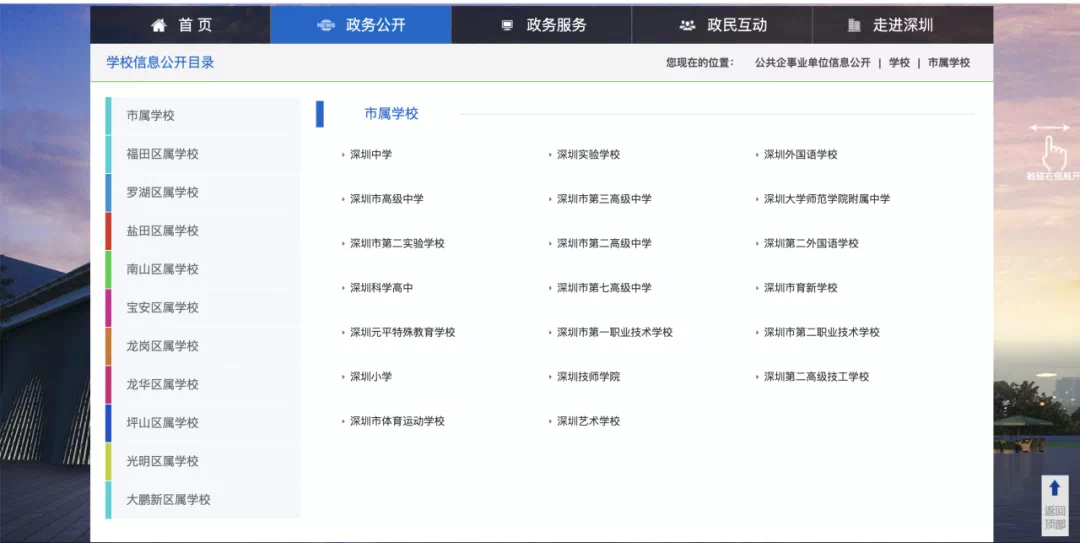Select 龙岗区属学校 in the sidebar
The width and height of the screenshot is (1080, 543).
coord(162,346)
